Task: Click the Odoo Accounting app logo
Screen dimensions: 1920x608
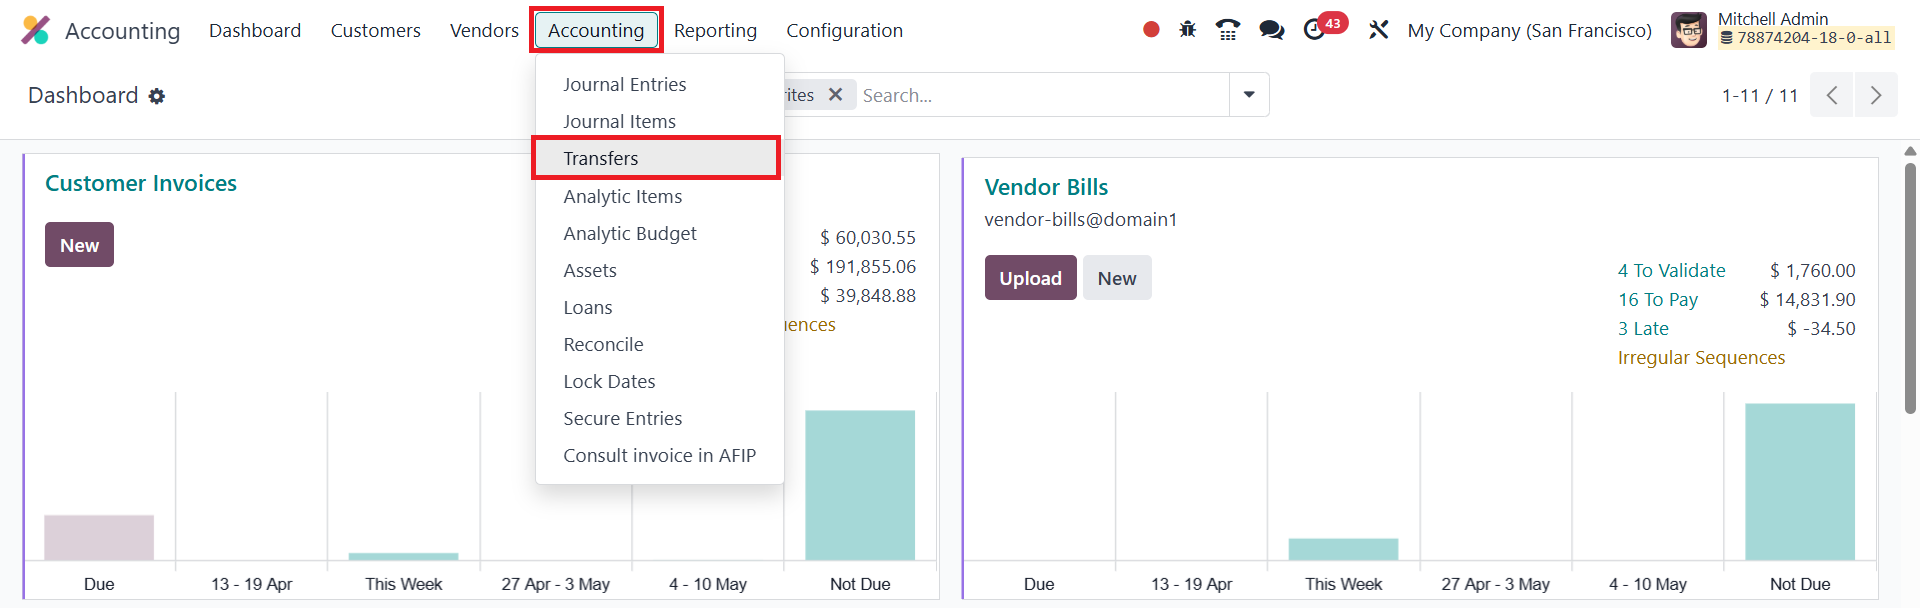Action: (35, 30)
